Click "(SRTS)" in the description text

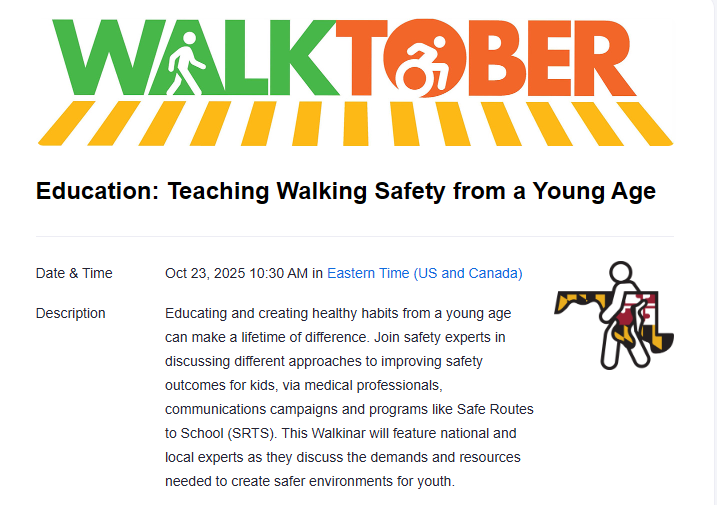click(256, 433)
